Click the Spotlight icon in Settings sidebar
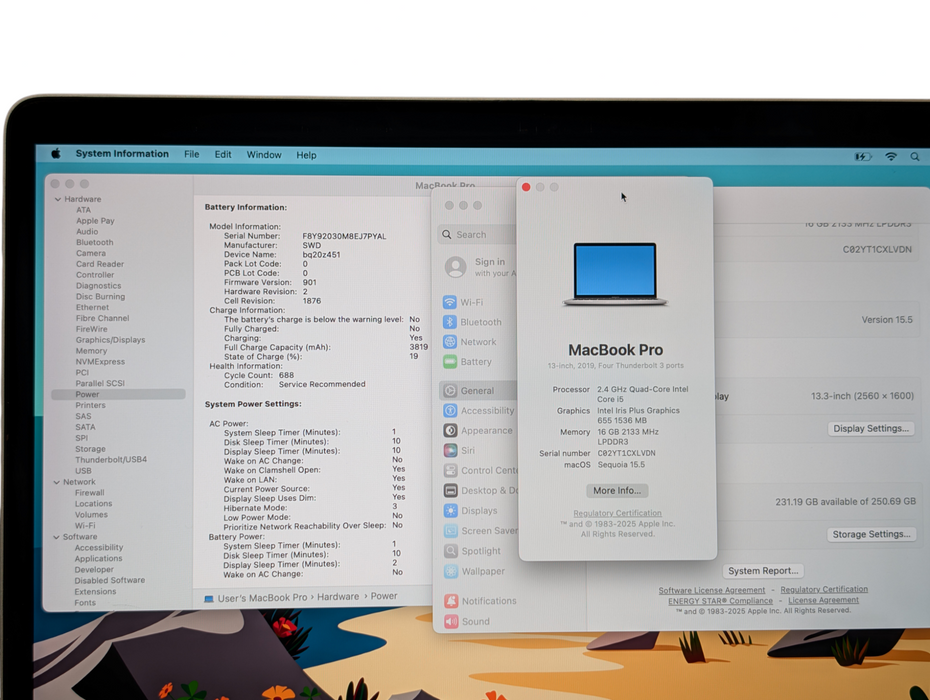930x700 pixels. 451,551
